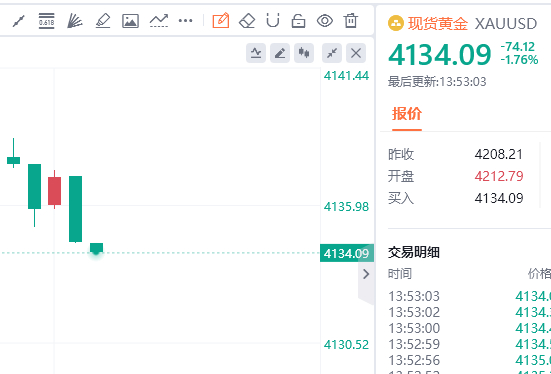The image size is (551, 374).
Task: Click the -74.12 price change value
Action: point(517,47)
